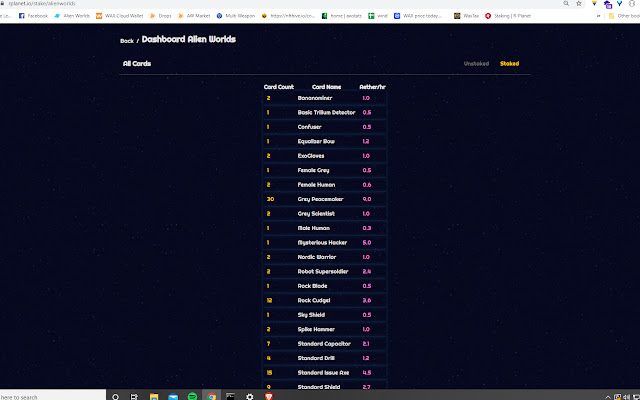Viewport: 640px width, 400px height.
Task: Switch to the Staked tab
Action: pos(509,64)
